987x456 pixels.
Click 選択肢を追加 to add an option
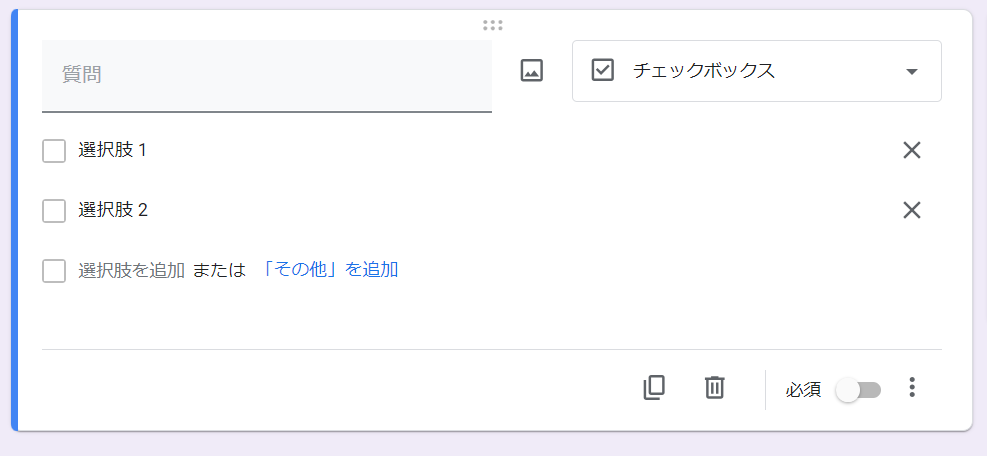tap(132, 271)
